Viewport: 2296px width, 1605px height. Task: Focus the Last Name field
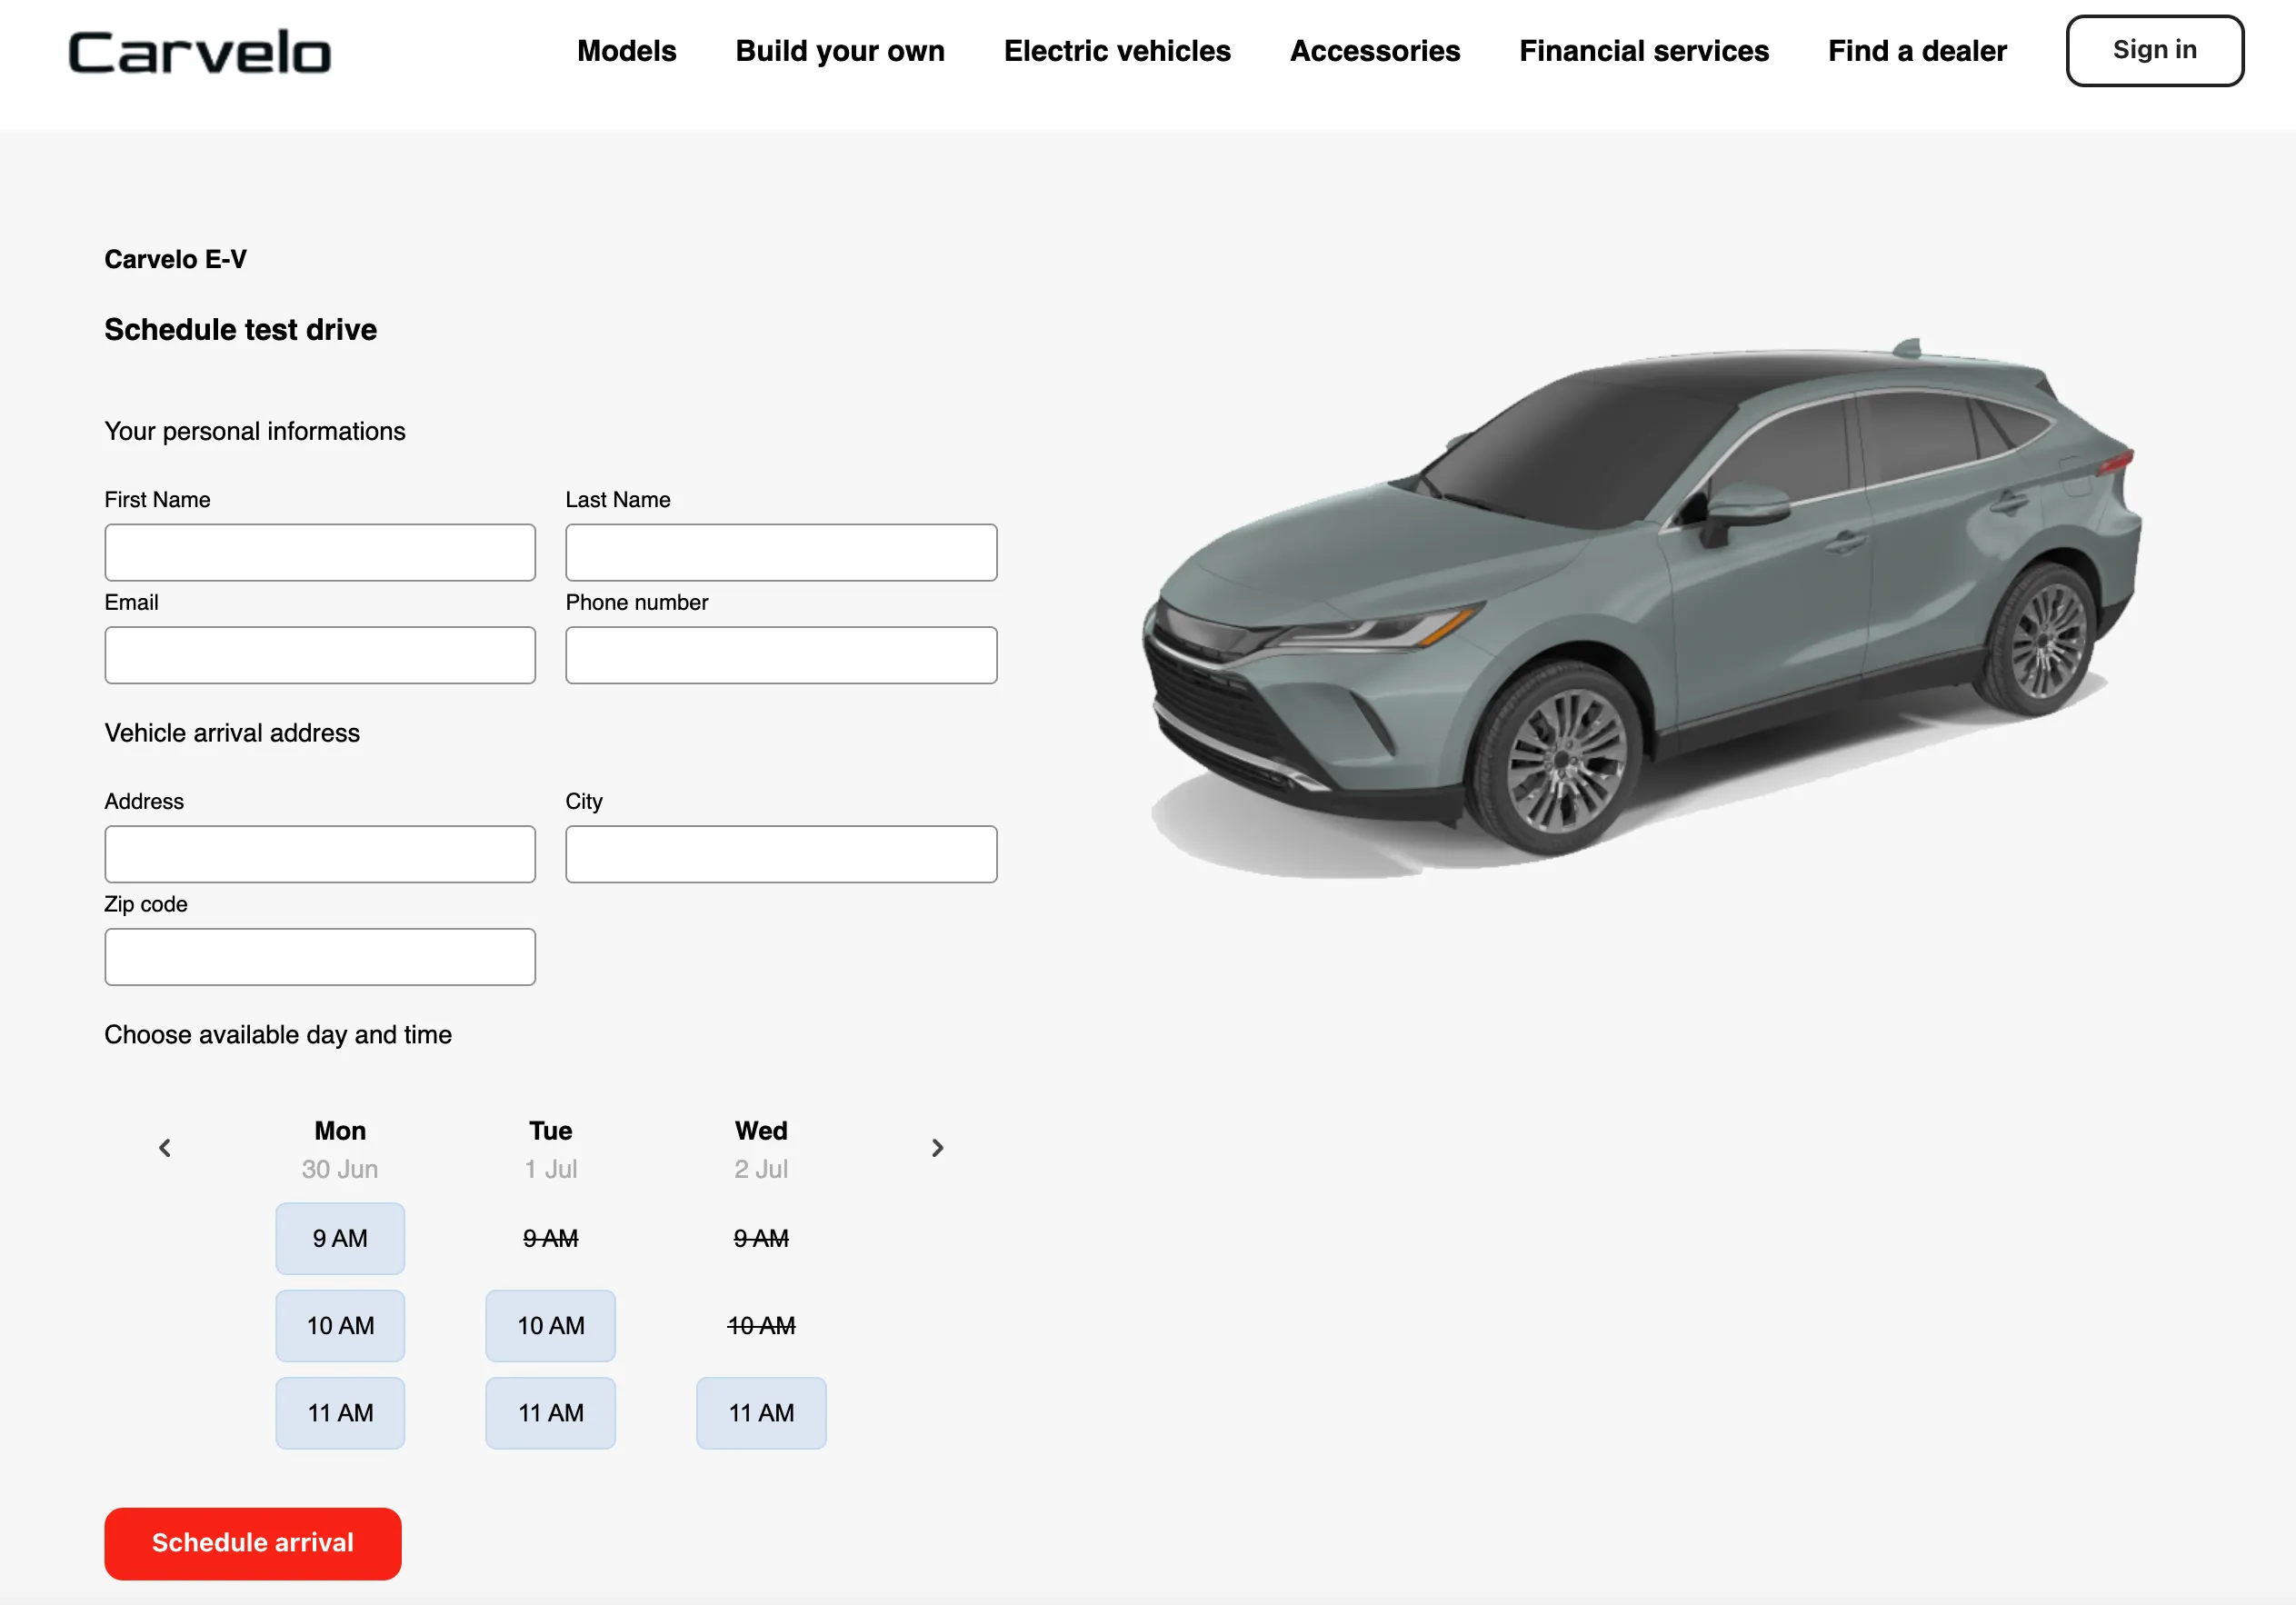coord(781,552)
